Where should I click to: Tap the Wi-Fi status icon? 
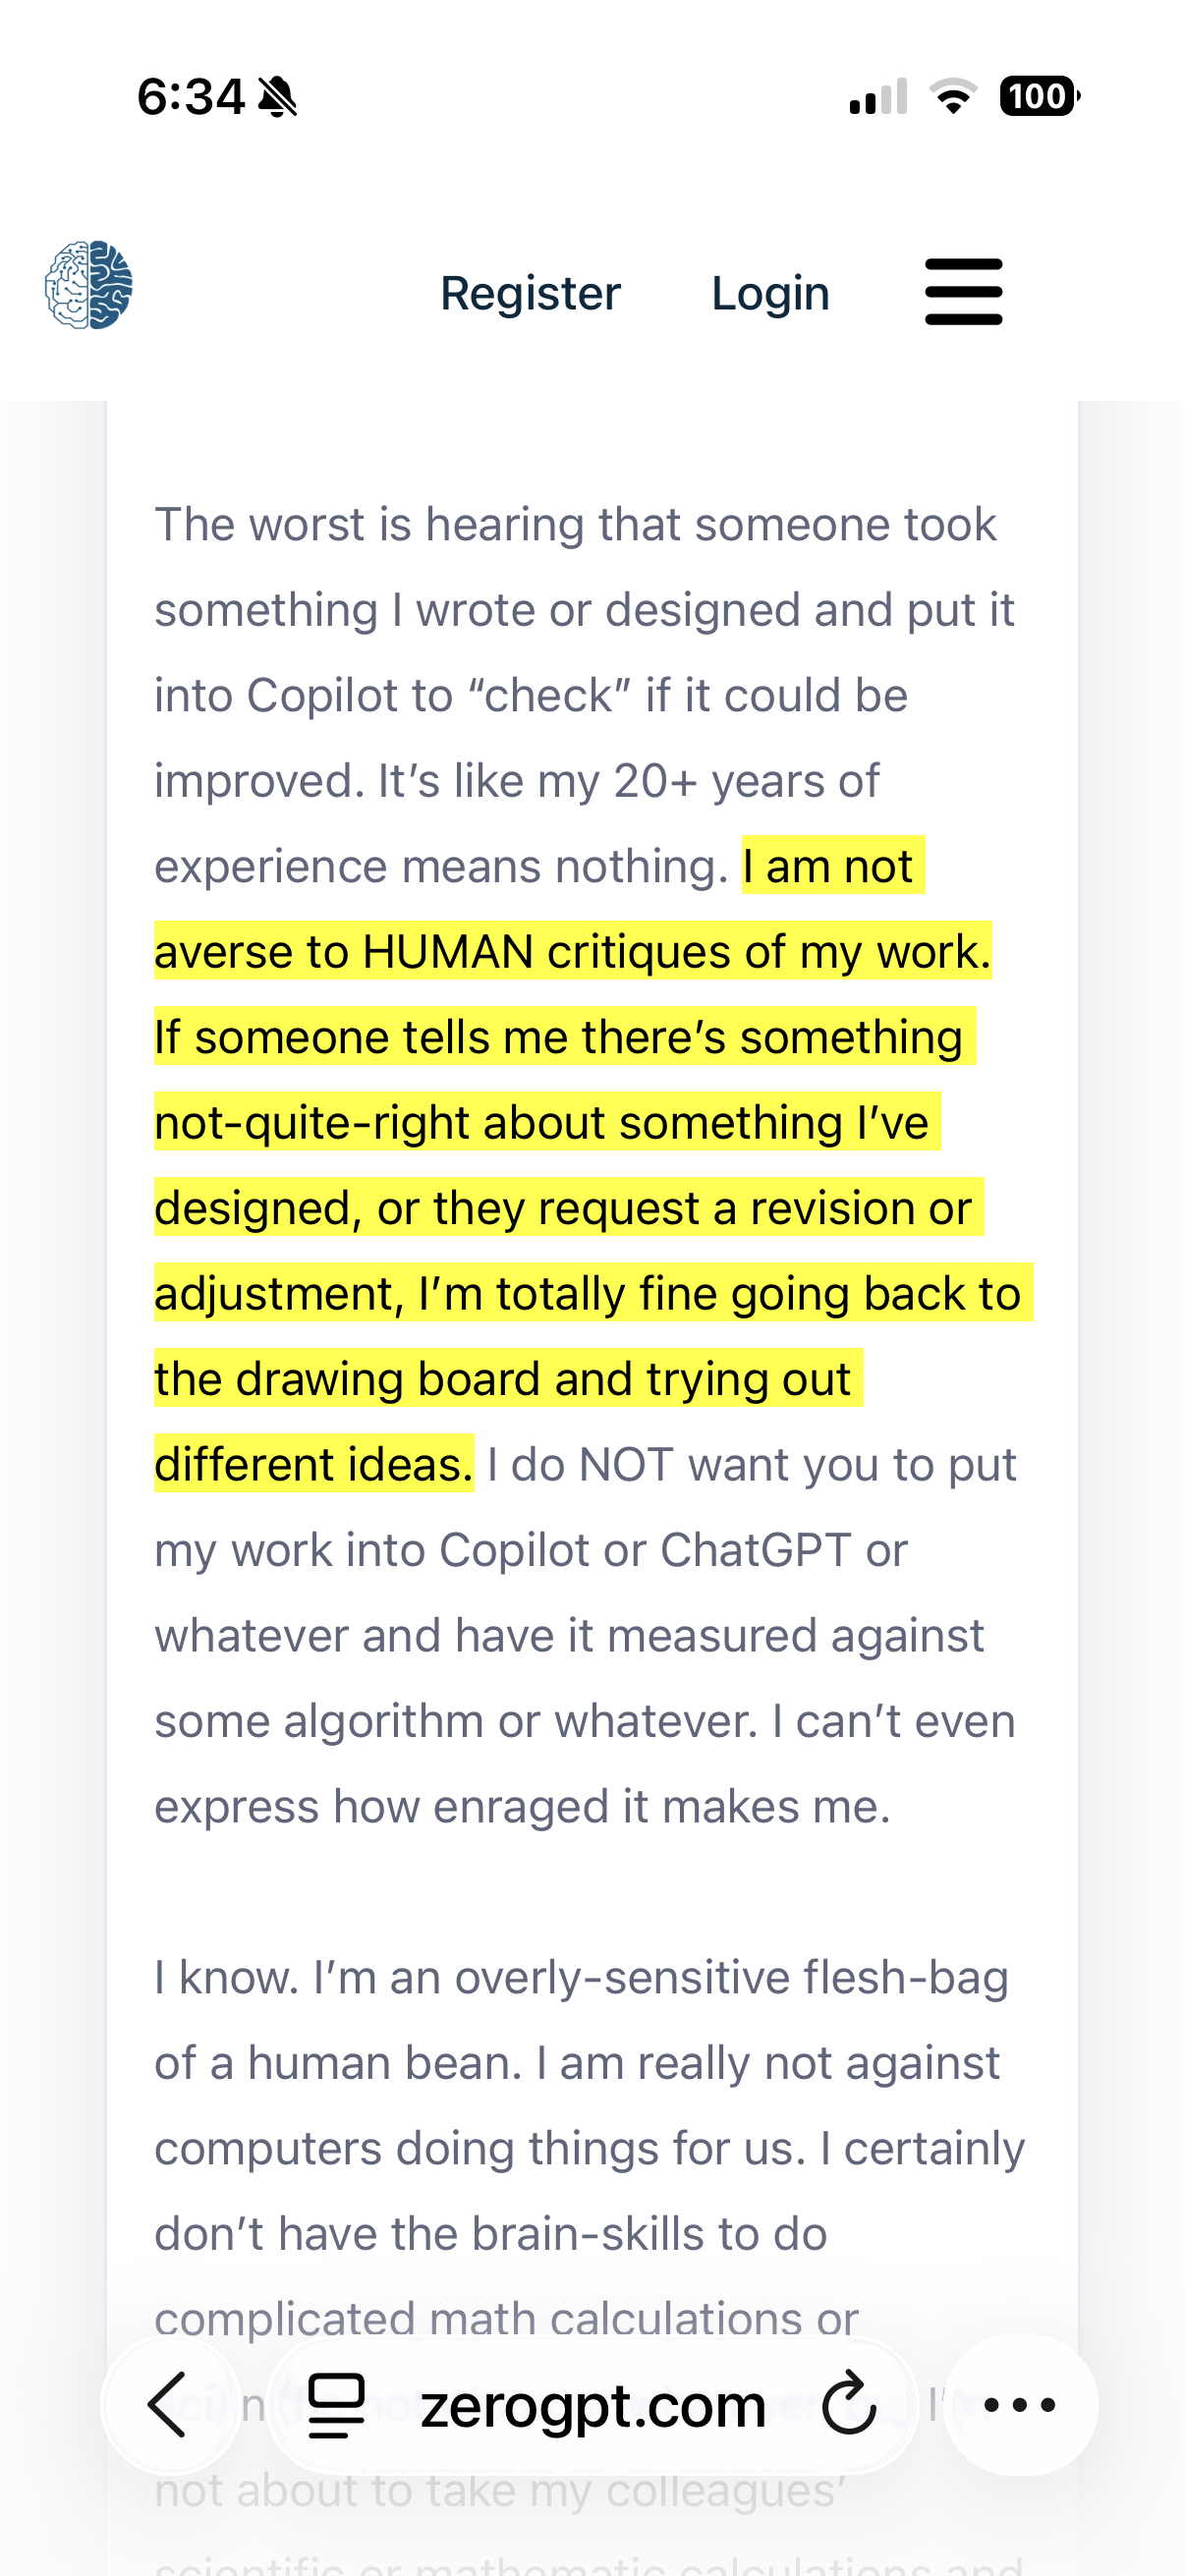953,96
